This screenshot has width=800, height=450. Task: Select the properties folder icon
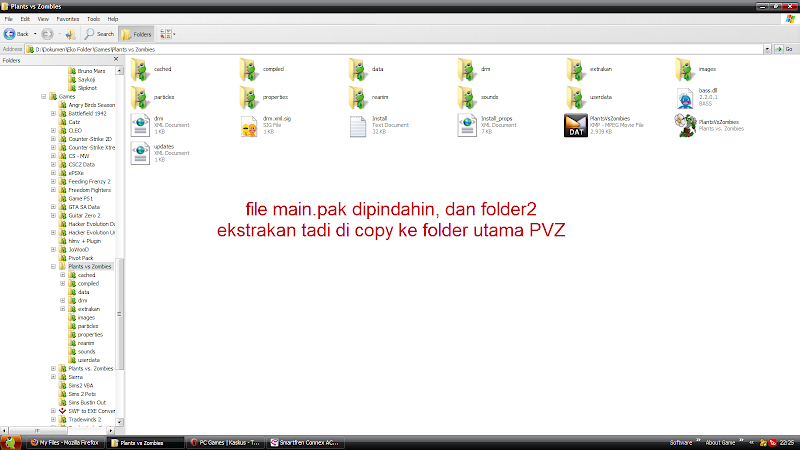tap(249, 98)
